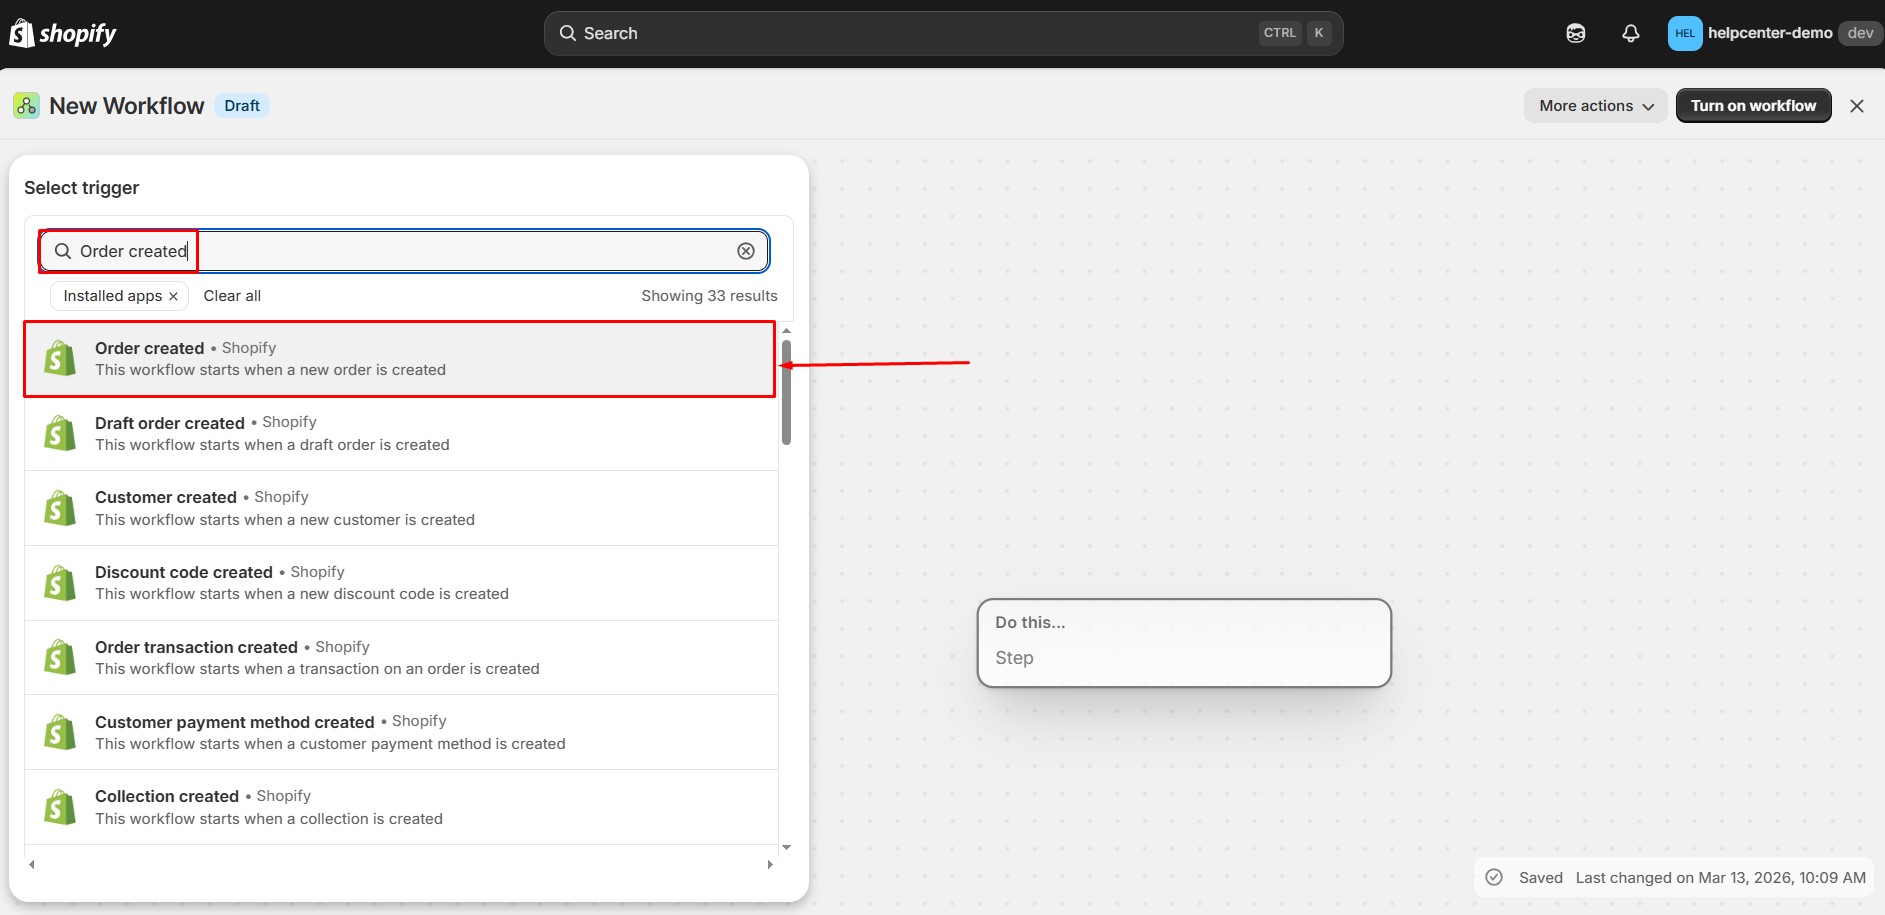Click Turn on workflow
Screen dimensions: 1885x915
click(x=1754, y=106)
